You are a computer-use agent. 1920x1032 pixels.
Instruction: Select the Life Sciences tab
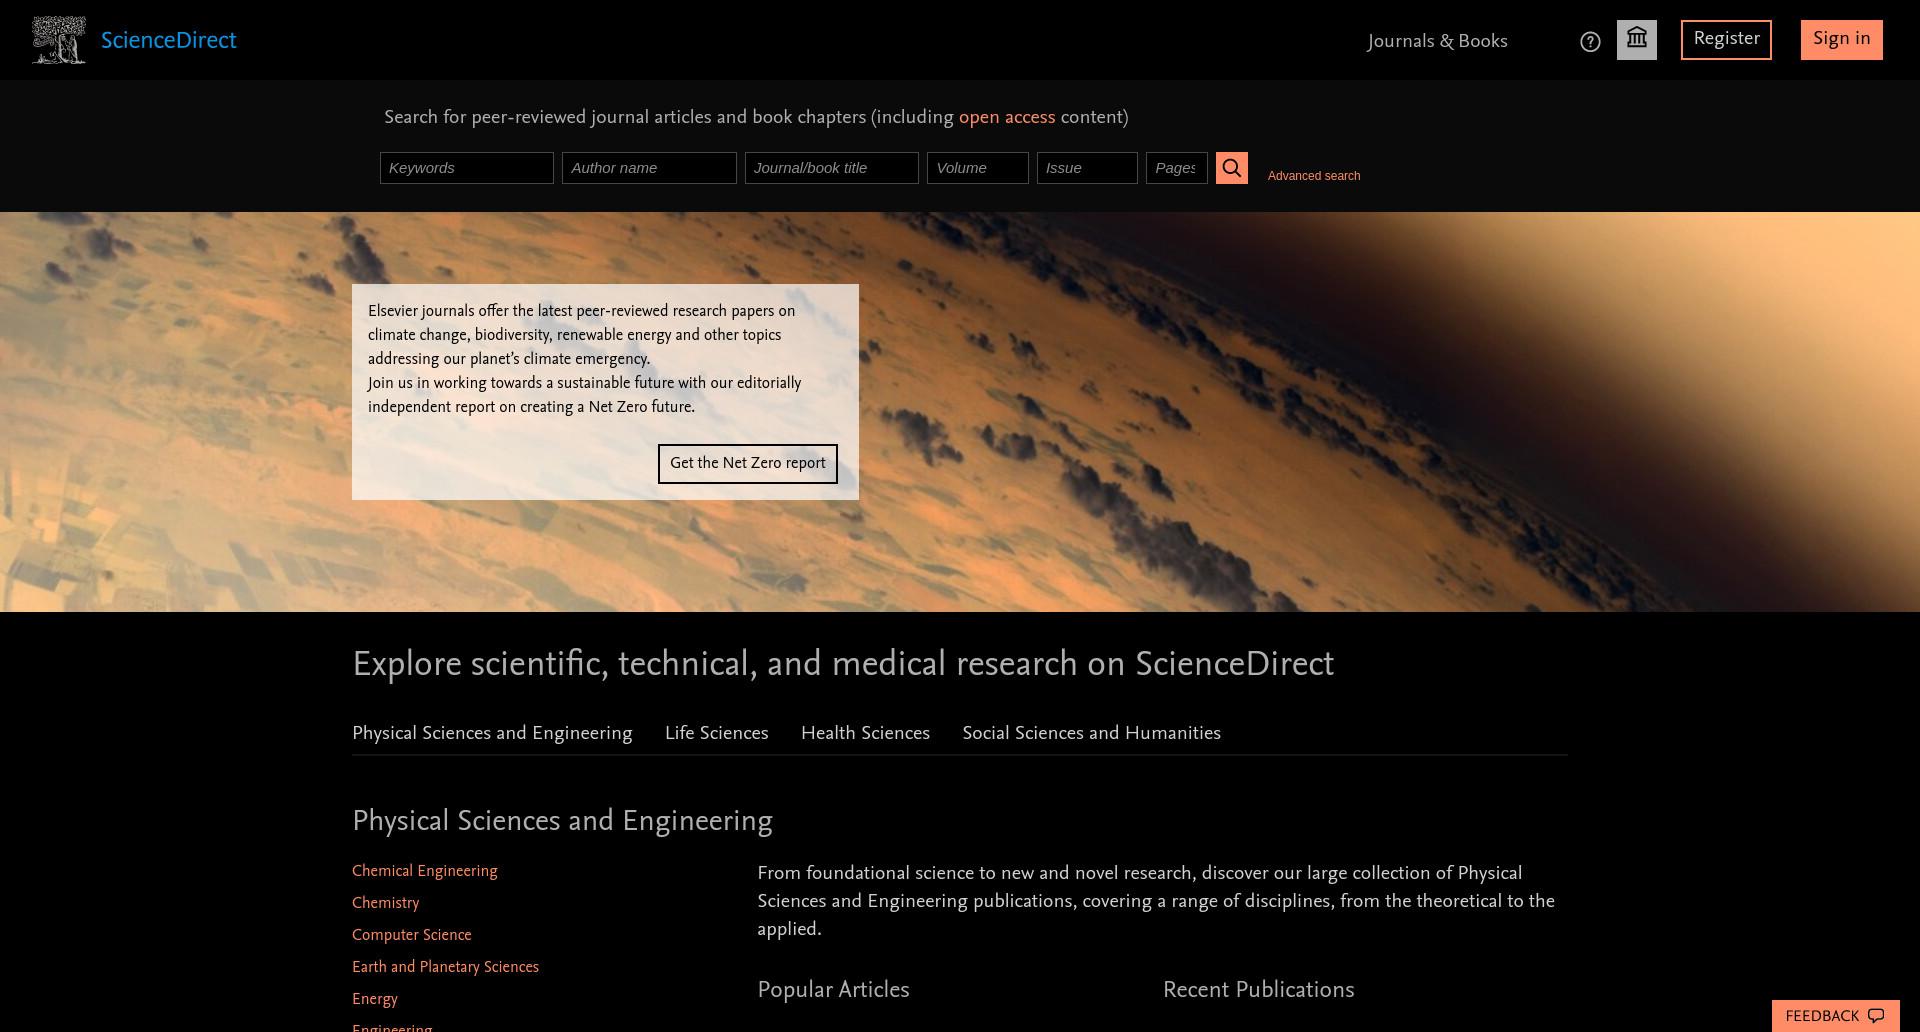pos(717,734)
